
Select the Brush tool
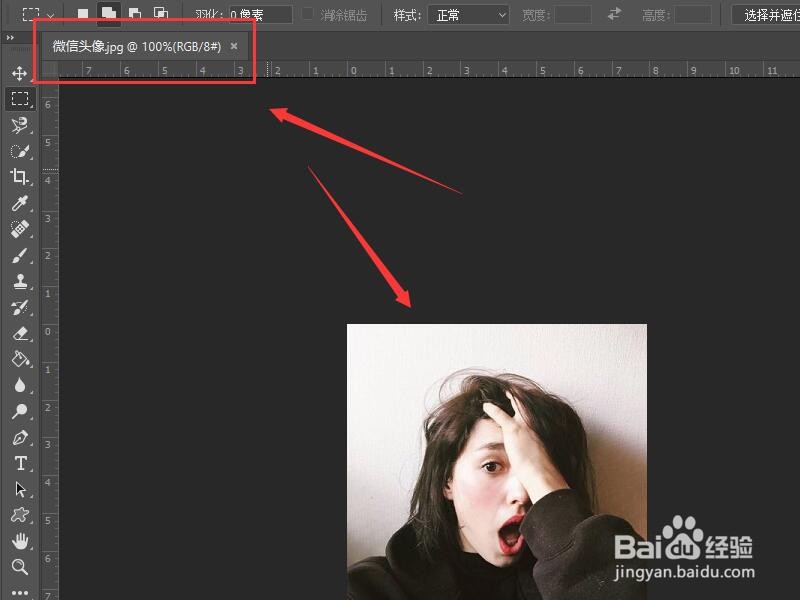coord(19,255)
